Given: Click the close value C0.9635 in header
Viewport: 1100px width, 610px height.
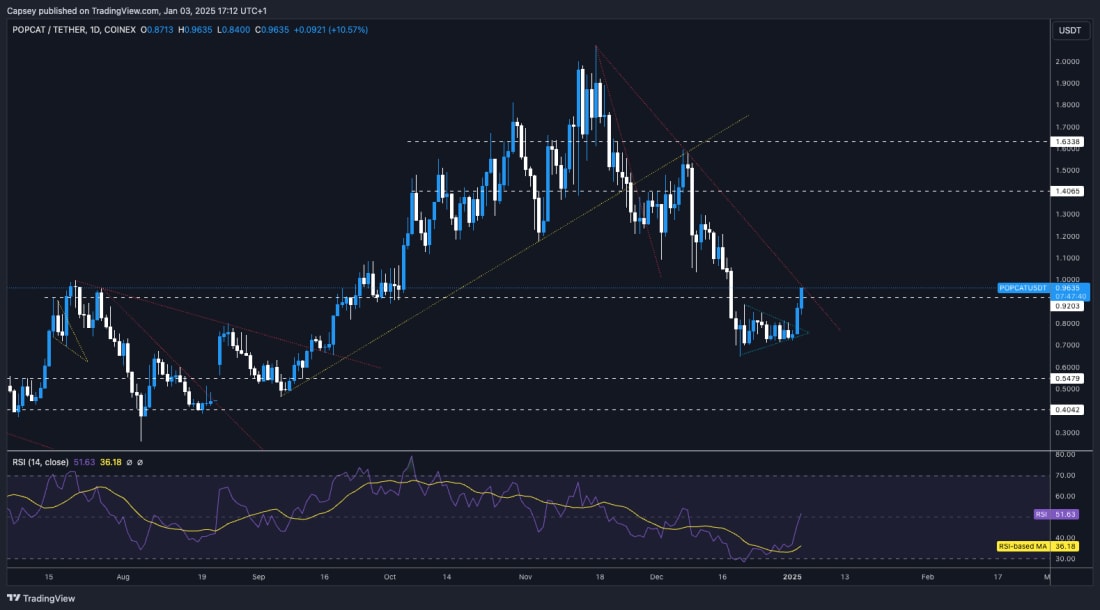Looking at the screenshot, I should (272, 30).
